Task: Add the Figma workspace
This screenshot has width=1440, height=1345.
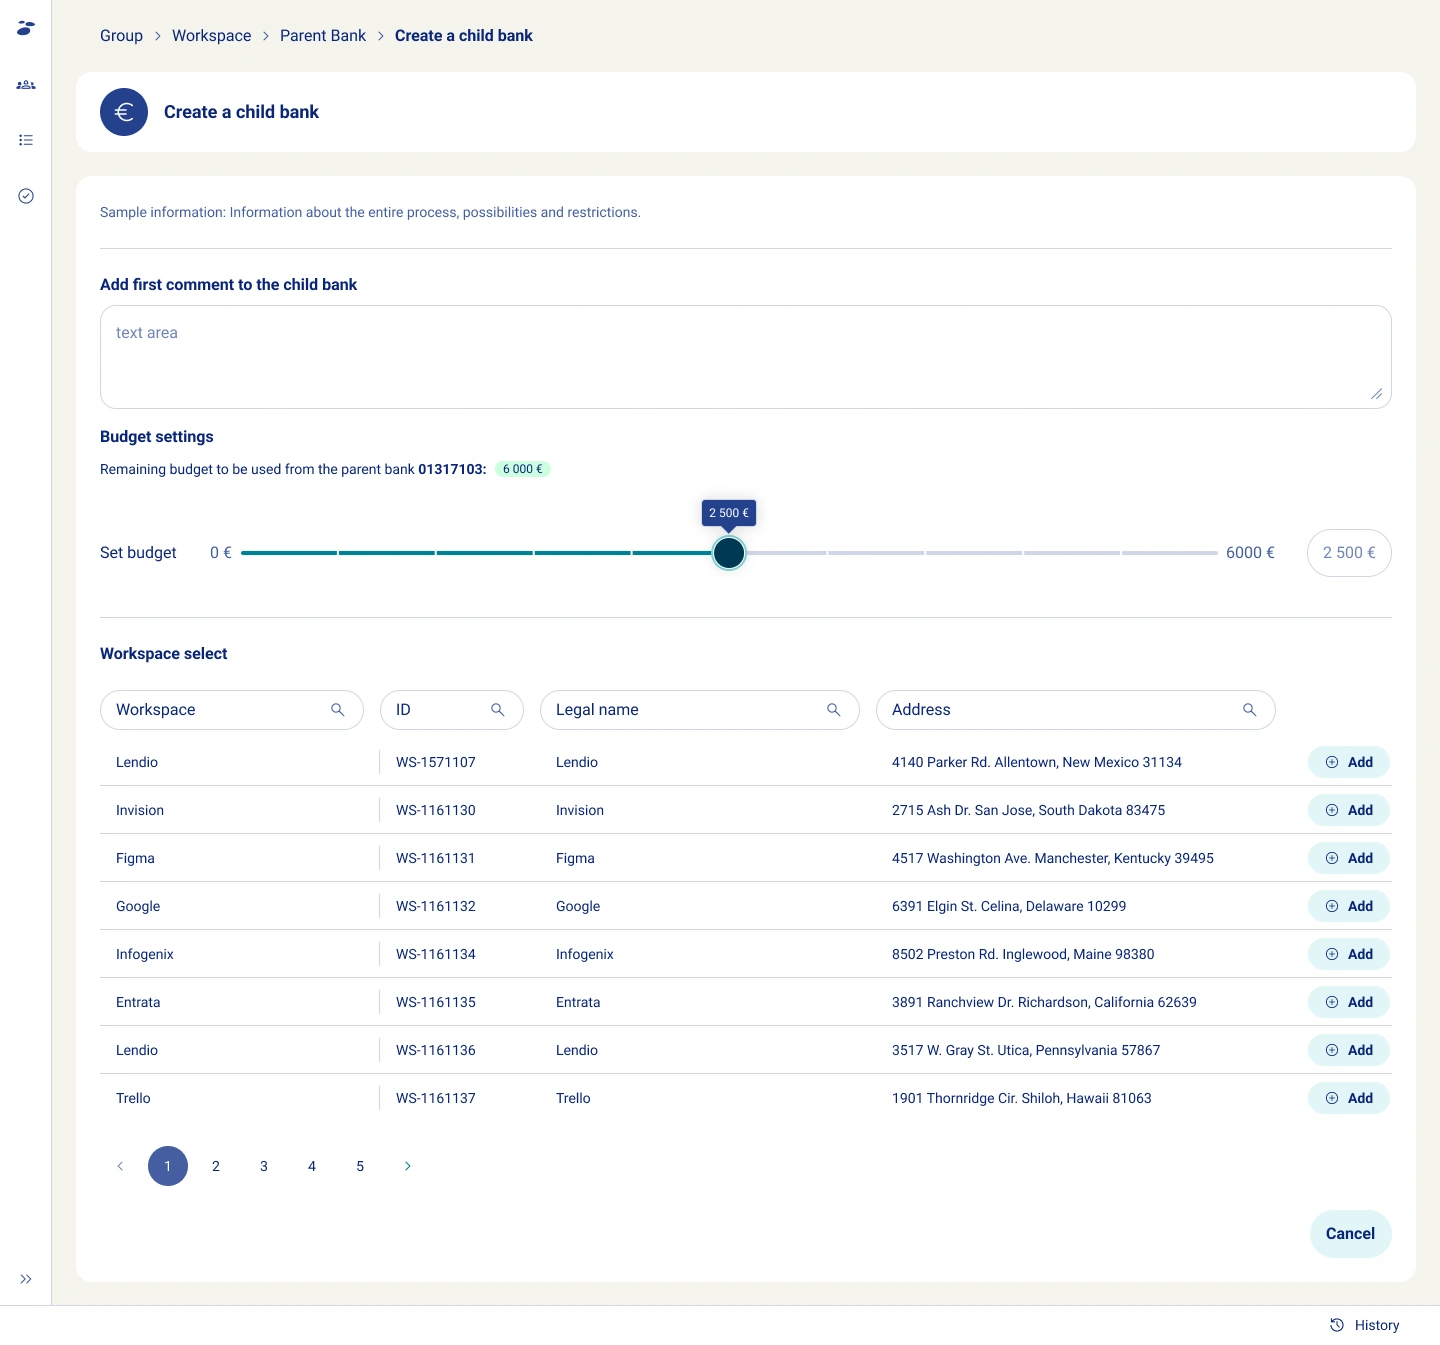Action: [x=1349, y=858]
